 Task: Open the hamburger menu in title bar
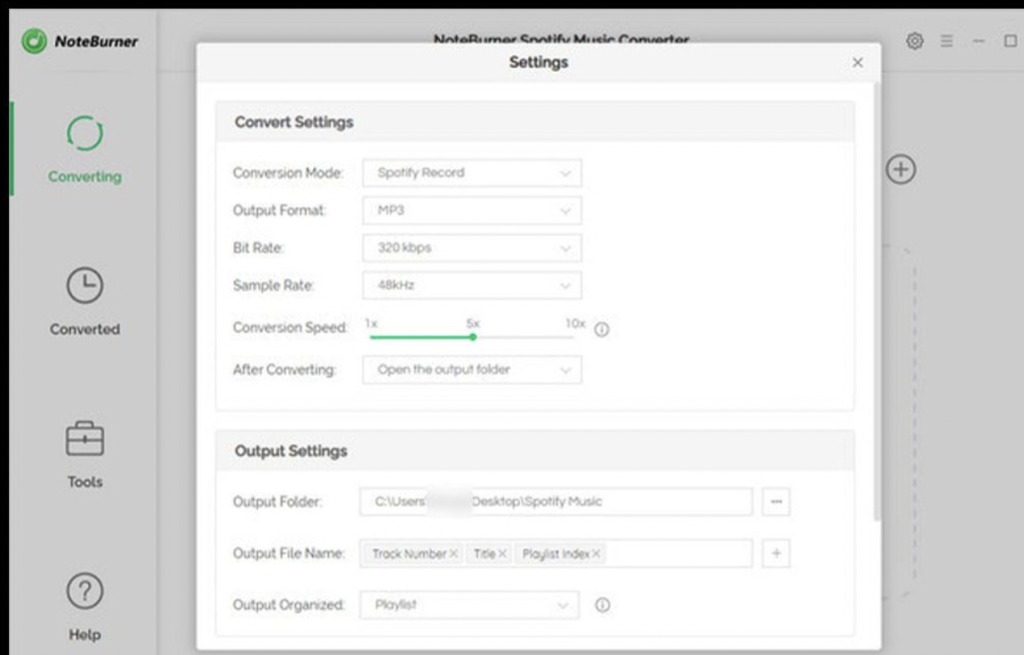coord(946,41)
